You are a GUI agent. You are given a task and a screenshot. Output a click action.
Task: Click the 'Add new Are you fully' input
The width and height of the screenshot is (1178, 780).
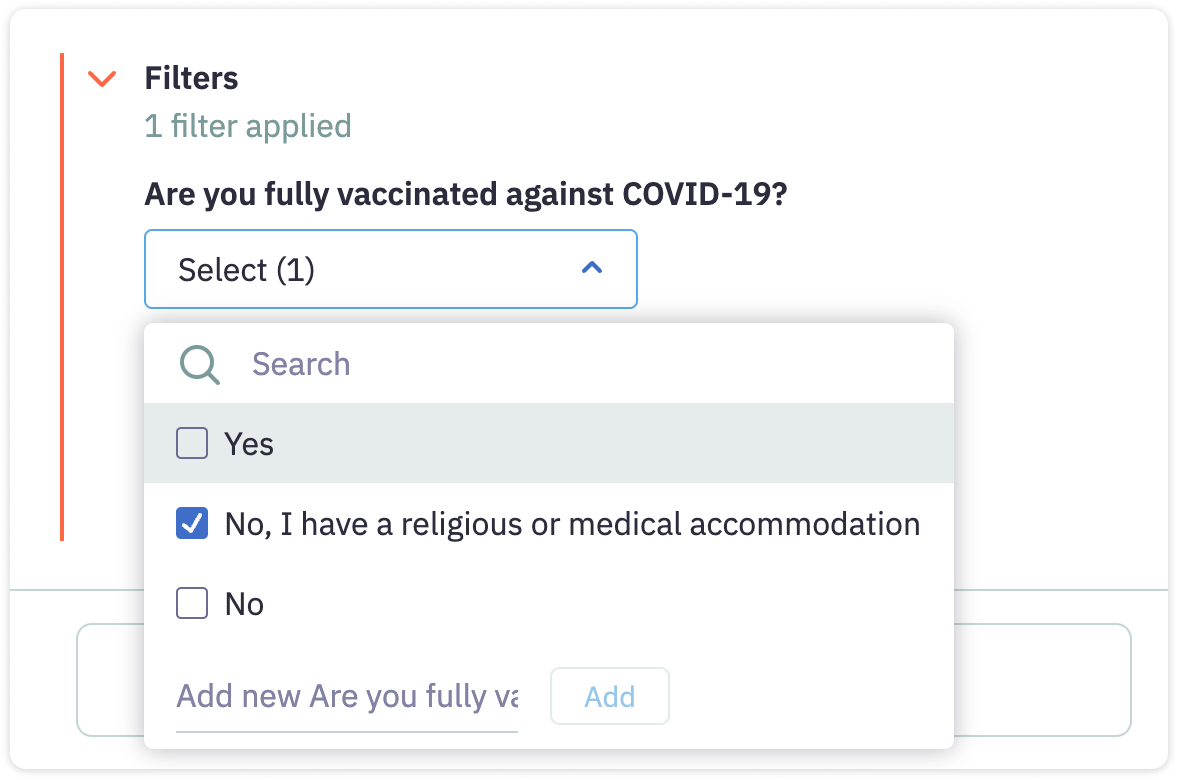[x=347, y=696]
